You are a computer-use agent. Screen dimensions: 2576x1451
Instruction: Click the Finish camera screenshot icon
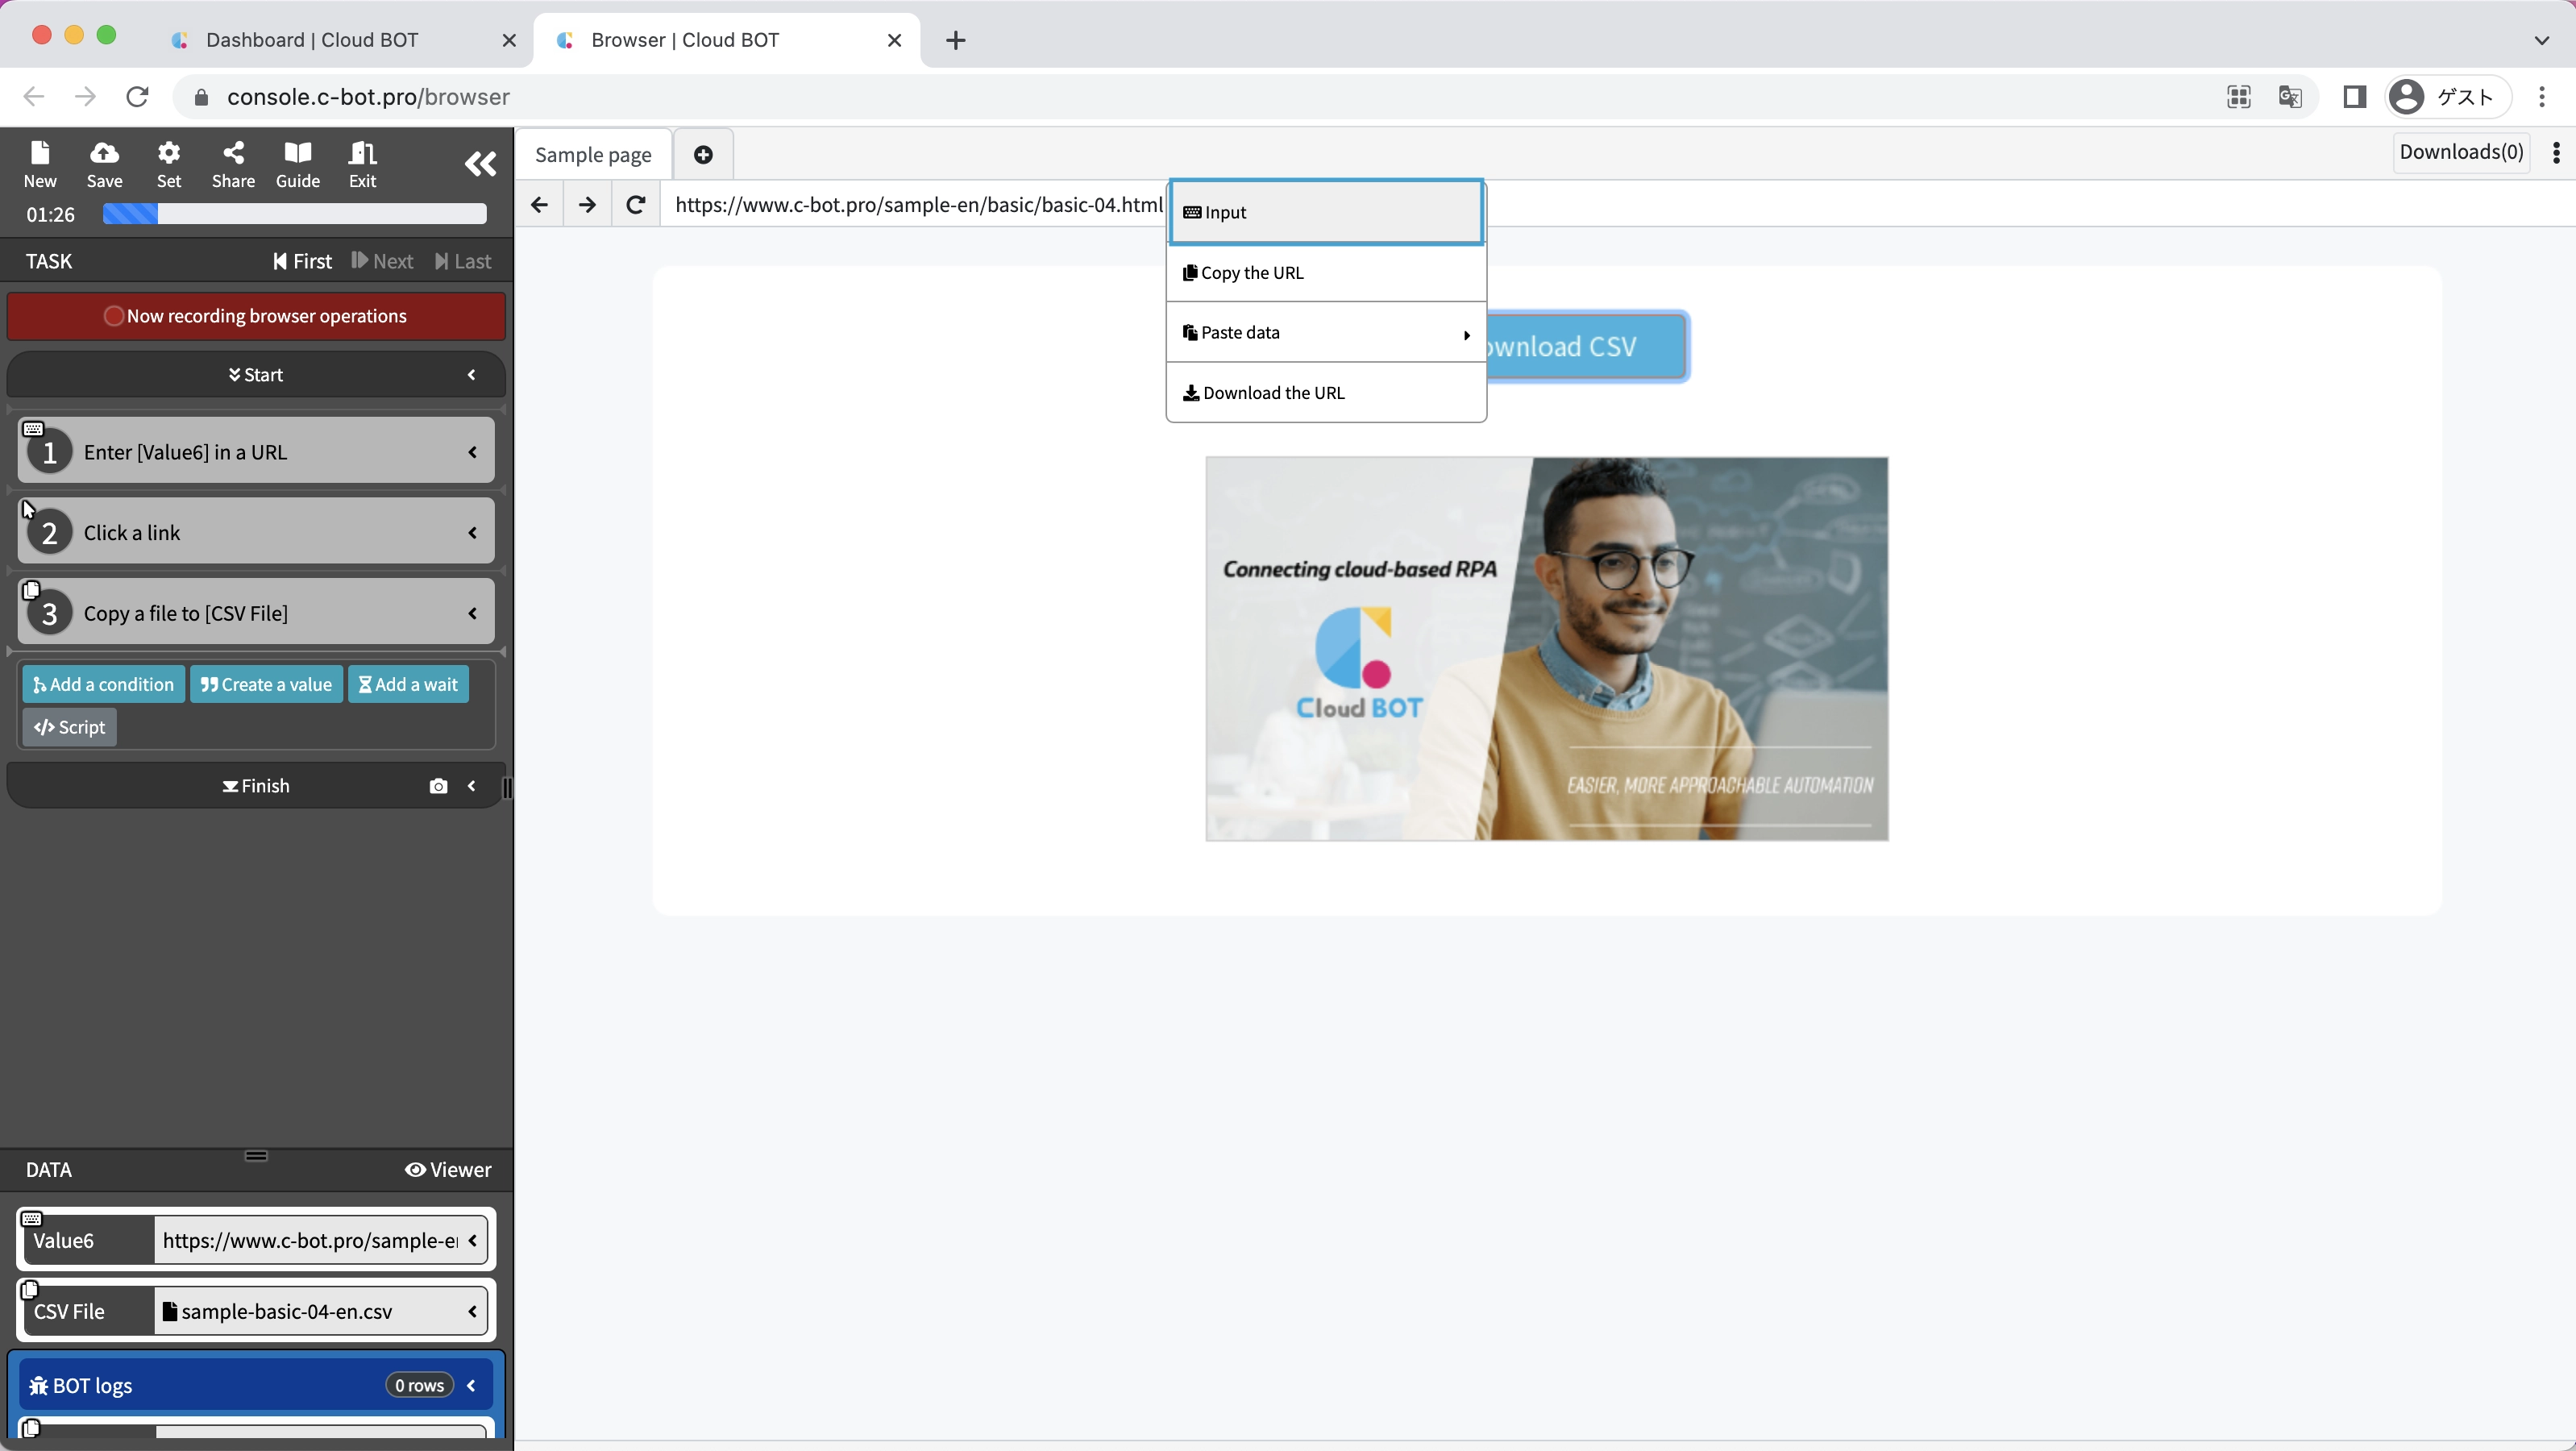(x=438, y=786)
